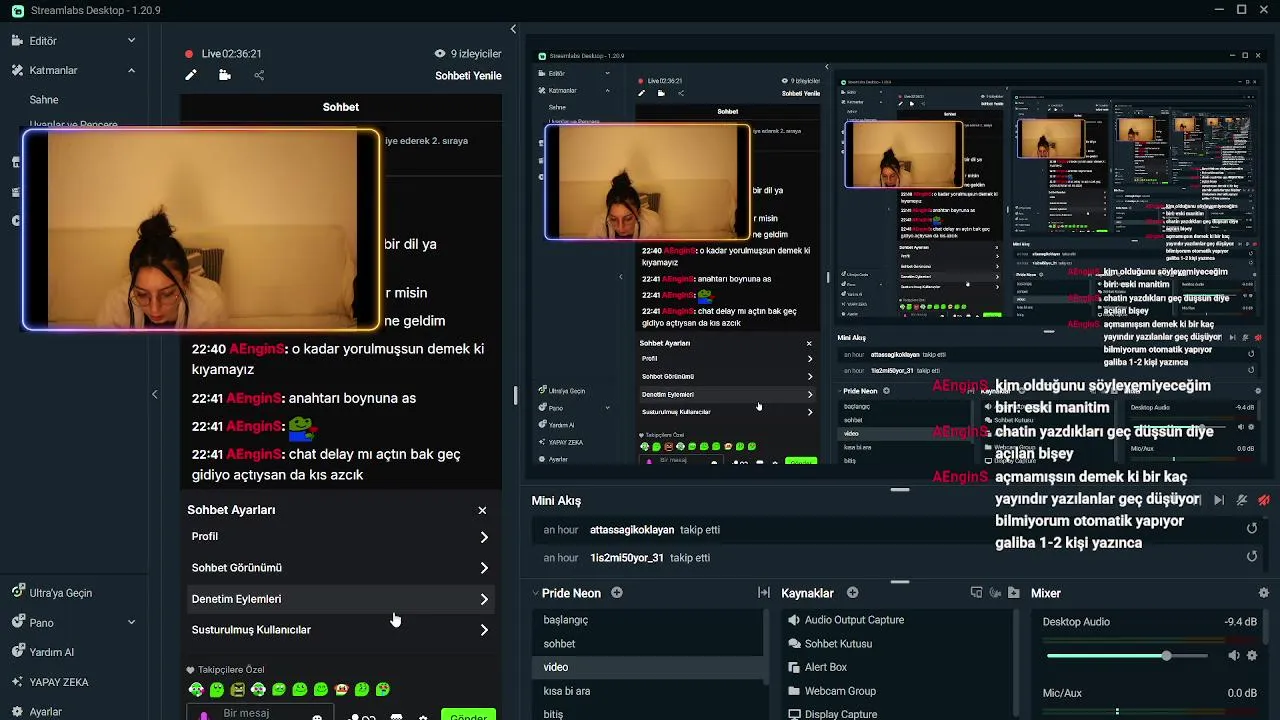Open the Mixer settings gear

click(1264, 593)
